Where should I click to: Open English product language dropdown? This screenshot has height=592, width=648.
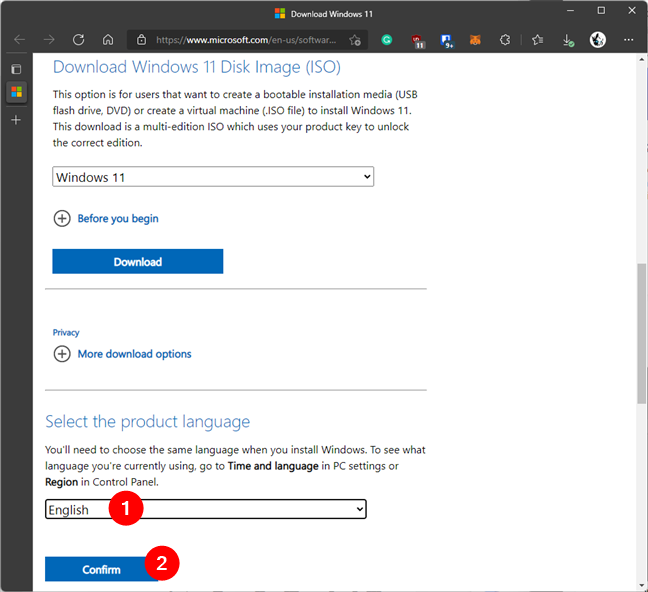205,509
